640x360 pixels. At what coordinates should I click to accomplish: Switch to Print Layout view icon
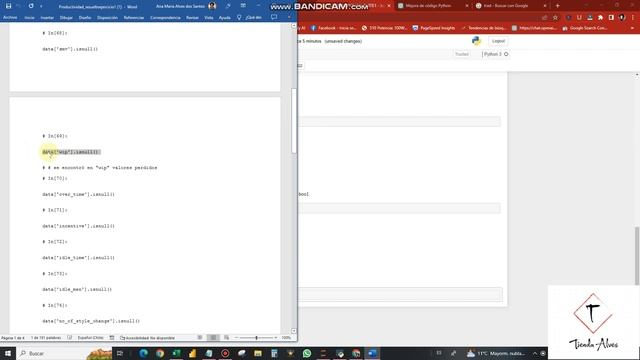pyautogui.click(x=213, y=338)
